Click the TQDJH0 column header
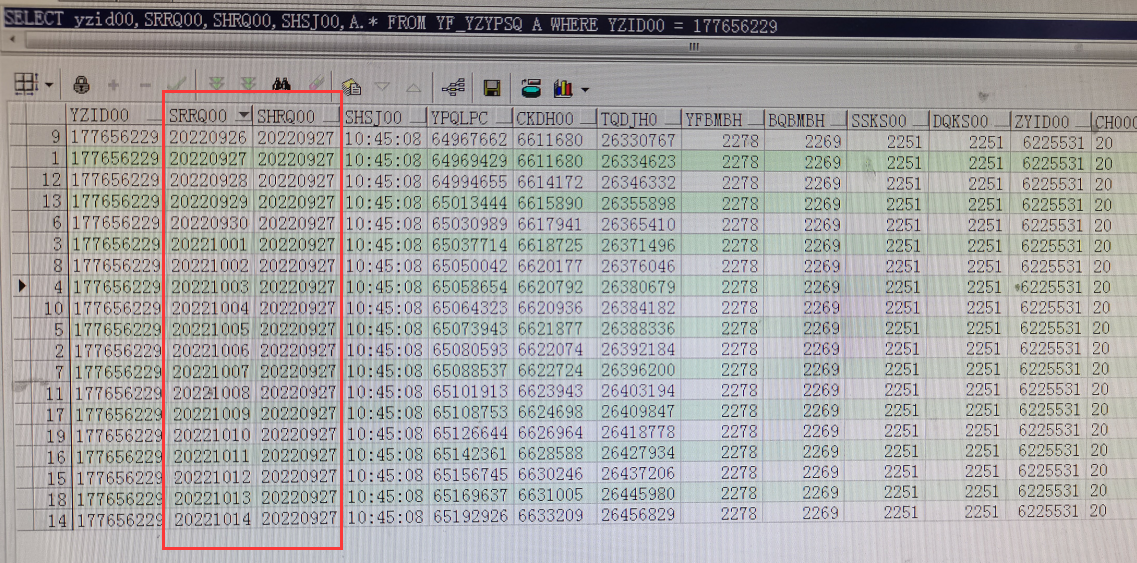Image resolution: width=1137 pixels, height=563 pixels. (x=639, y=118)
